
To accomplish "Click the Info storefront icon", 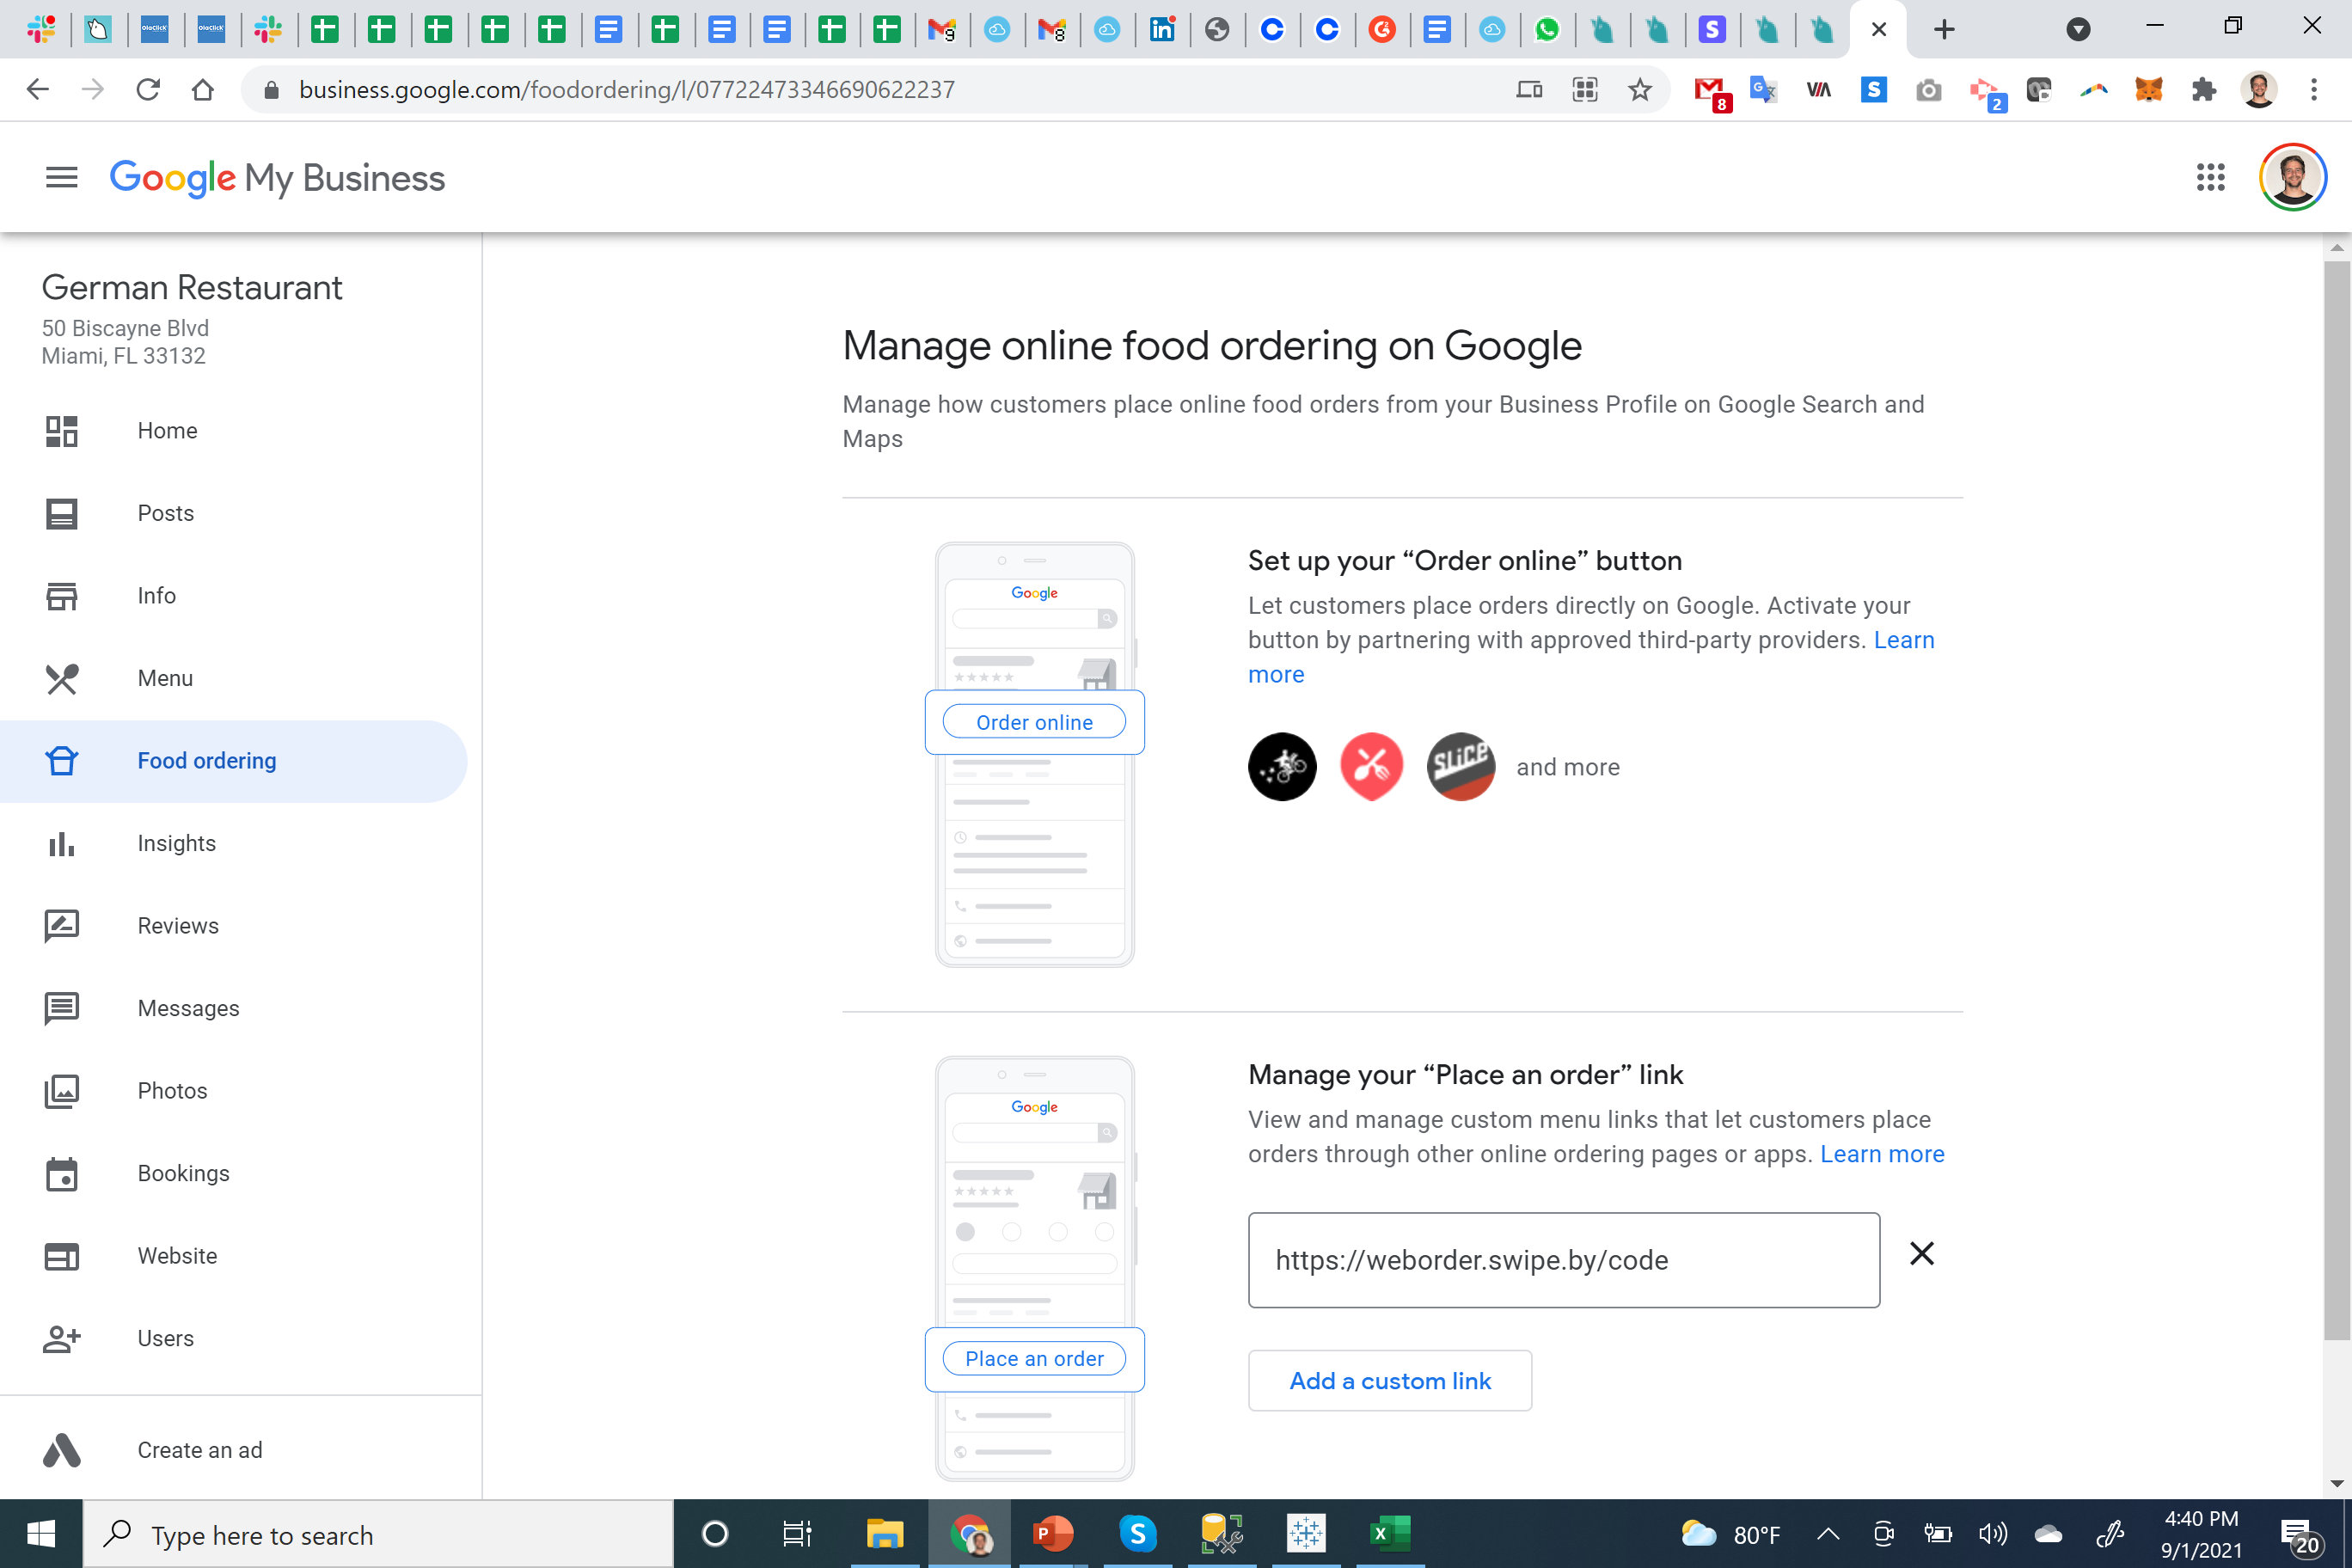I will (61, 596).
